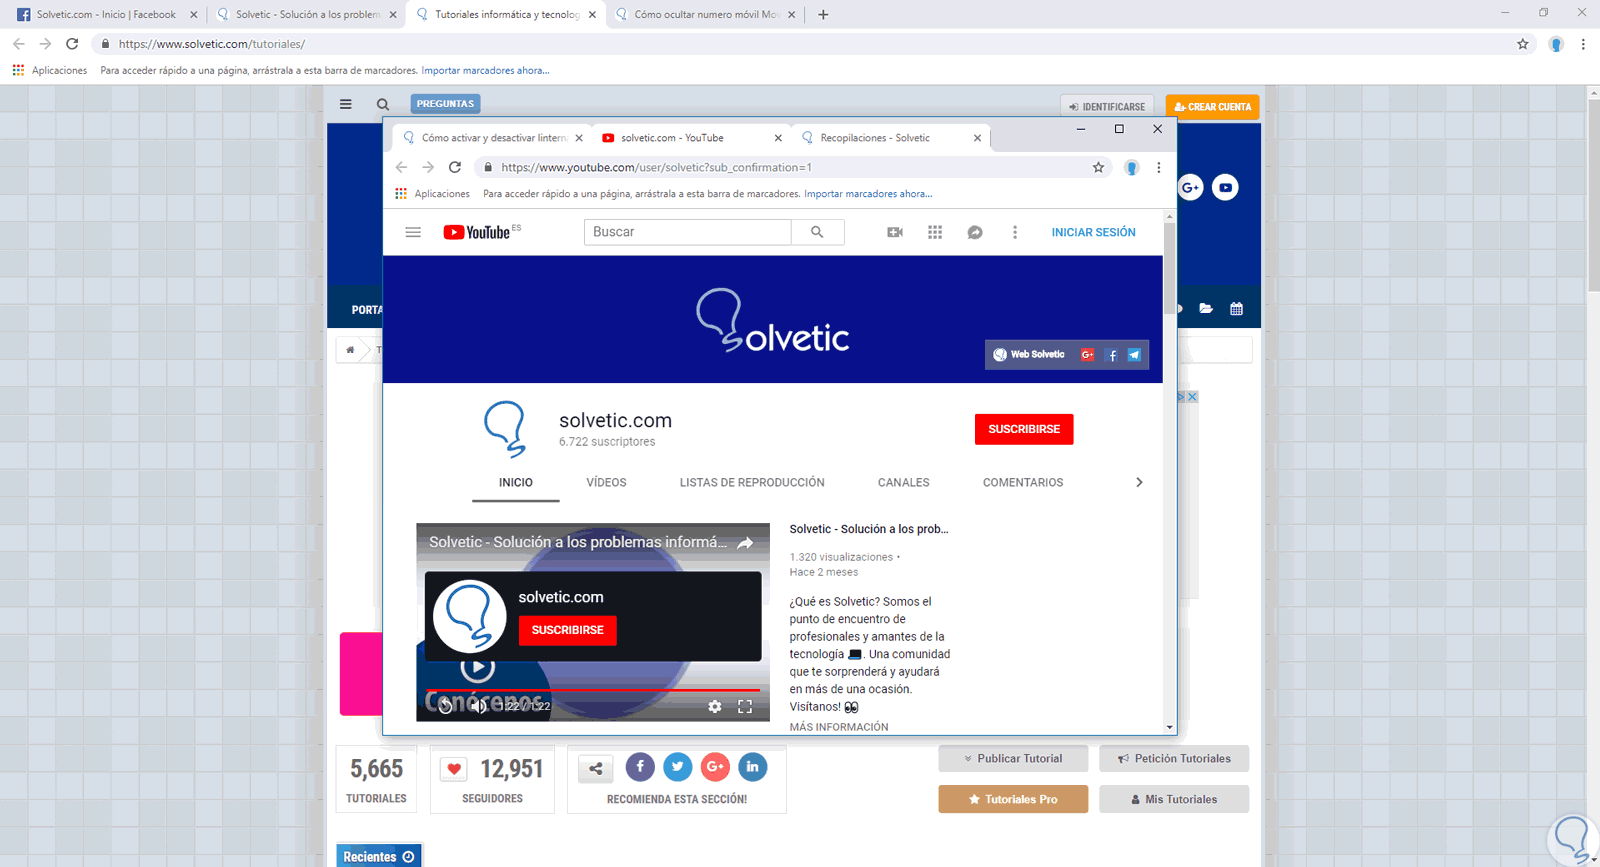Click Web Solvetic banner link

coord(1029,355)
